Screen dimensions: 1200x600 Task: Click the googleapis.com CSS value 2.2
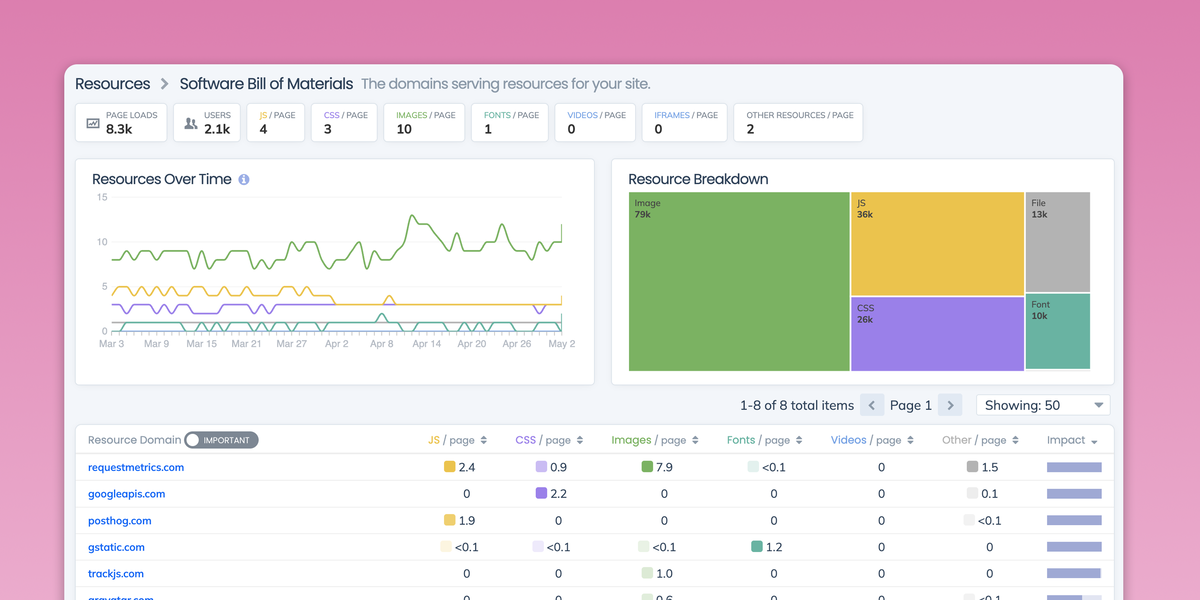click(x=558, y=494)
